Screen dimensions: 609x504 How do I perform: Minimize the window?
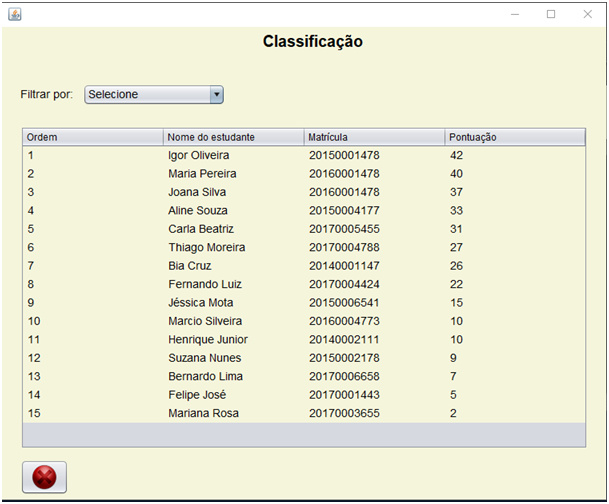[515, 14]
